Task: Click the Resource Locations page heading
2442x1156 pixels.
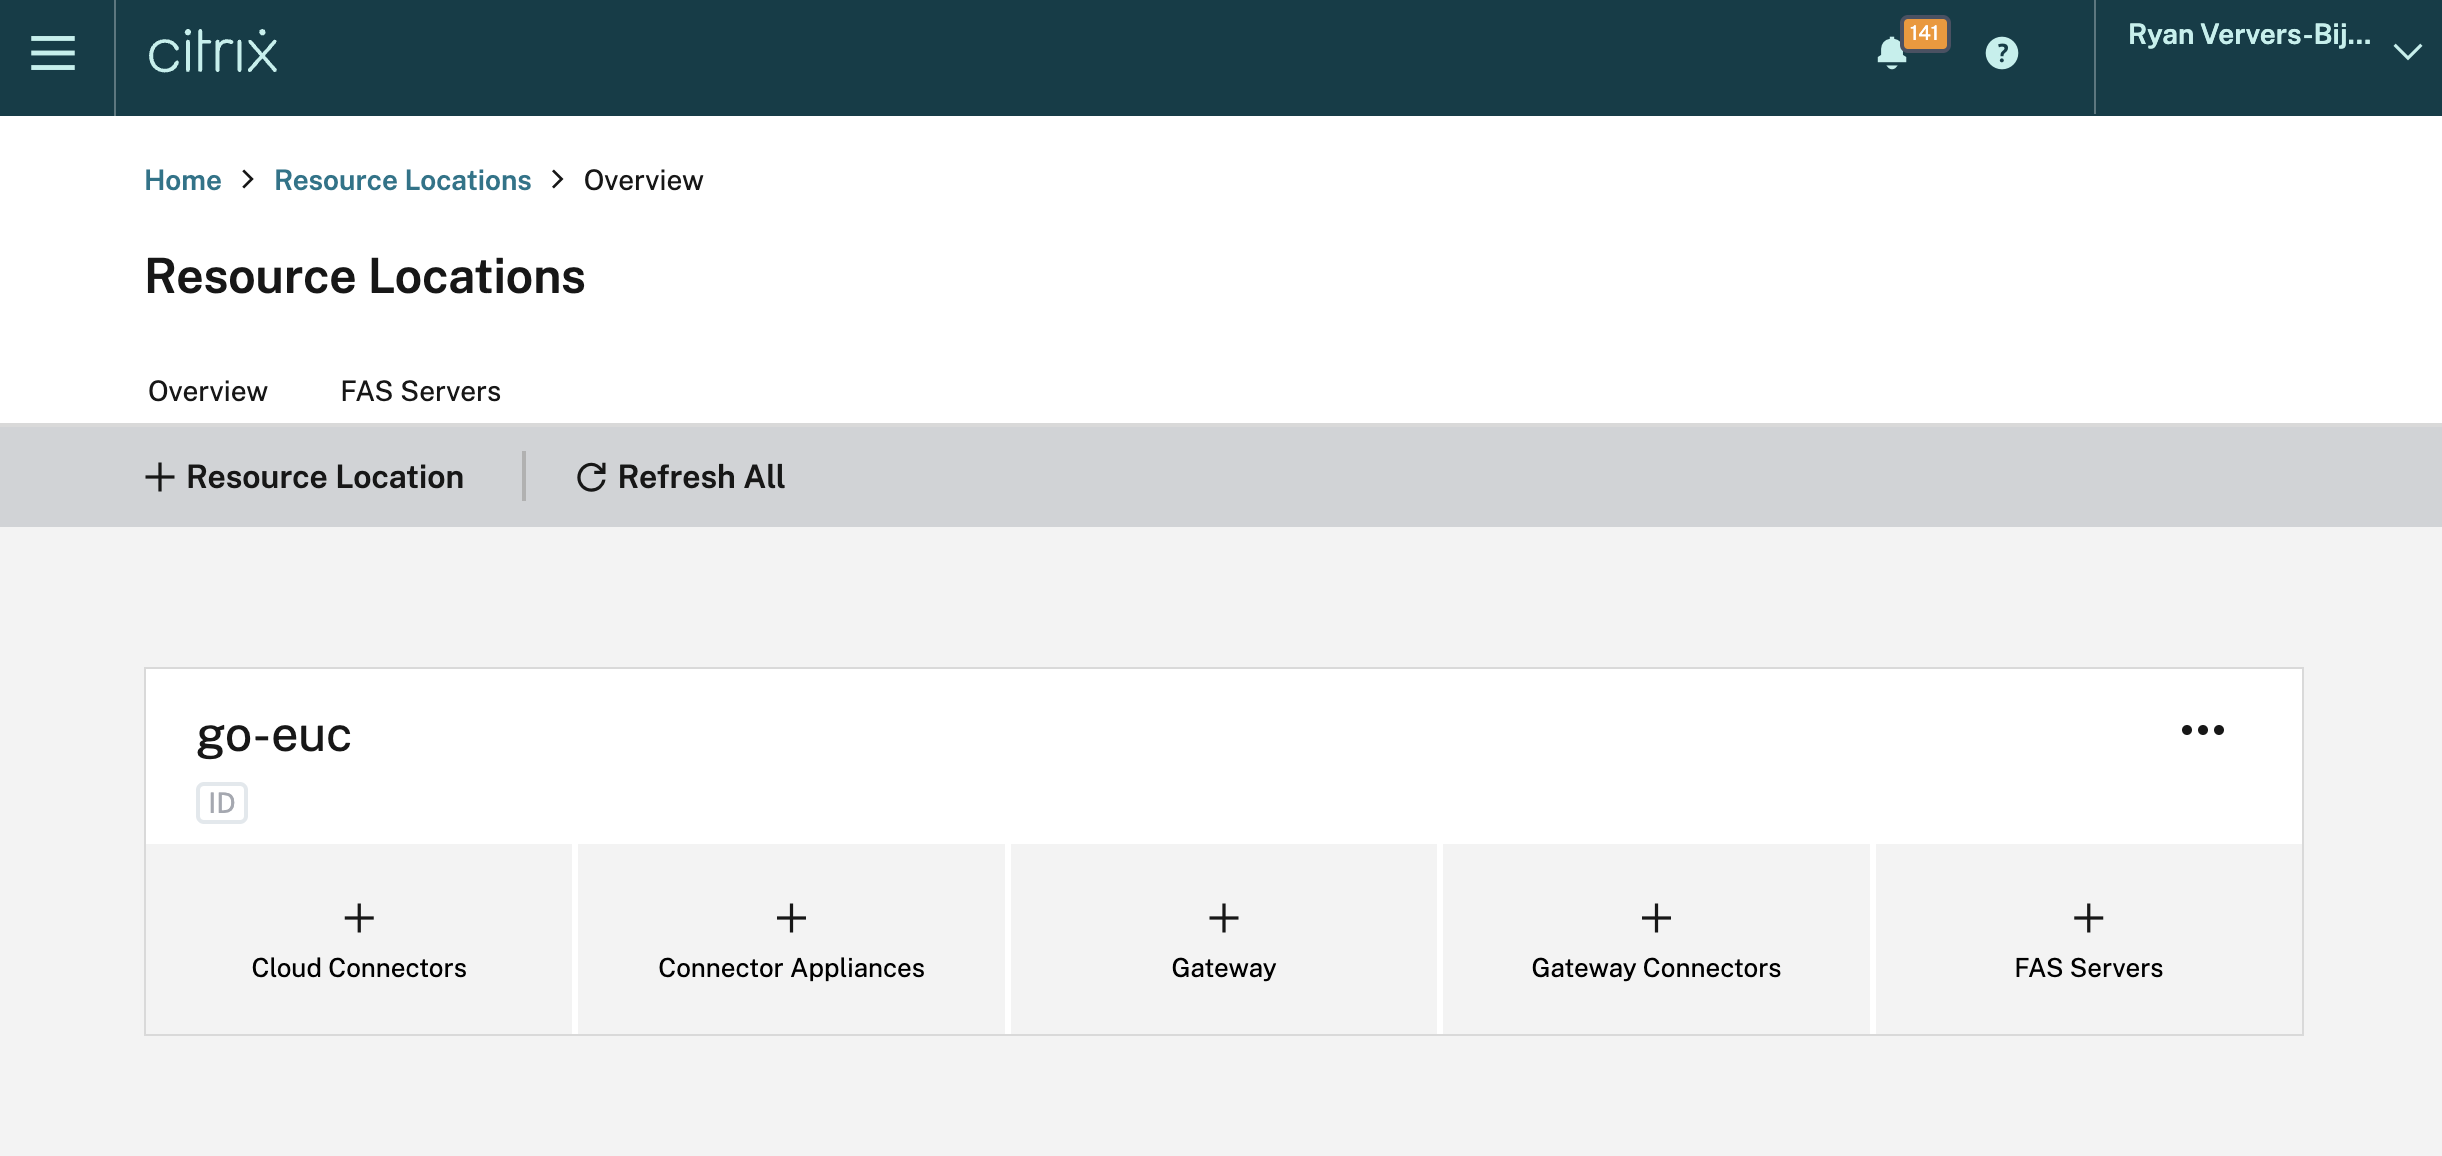Action: [x=365, y=276]
